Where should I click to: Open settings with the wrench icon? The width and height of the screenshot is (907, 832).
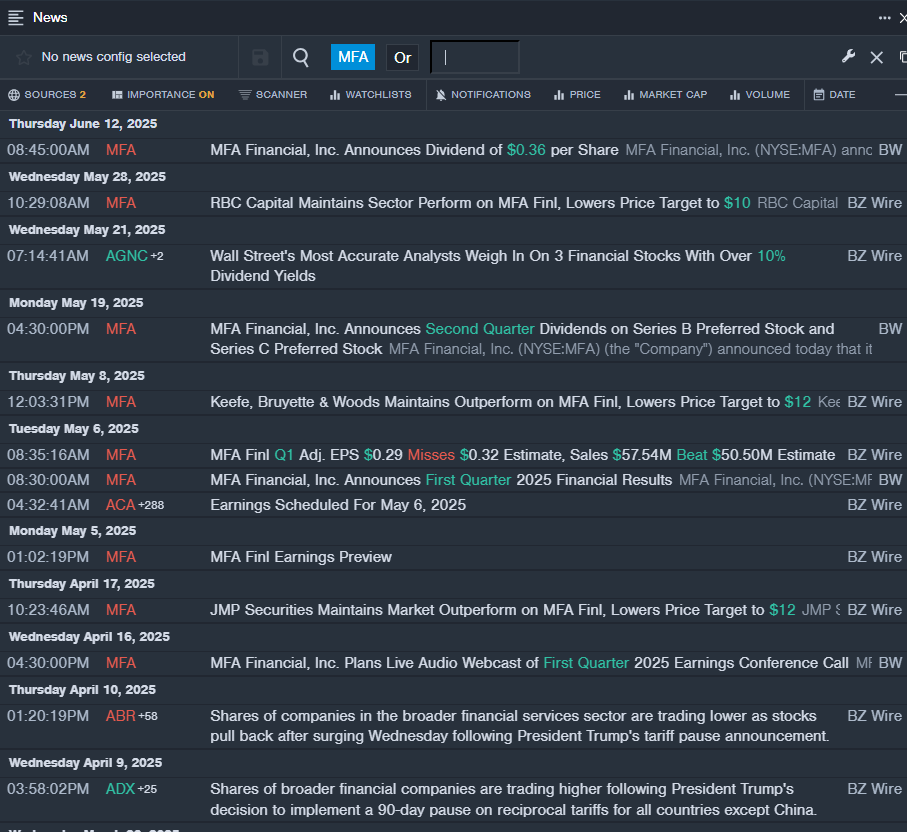click(x=849, y=56)
